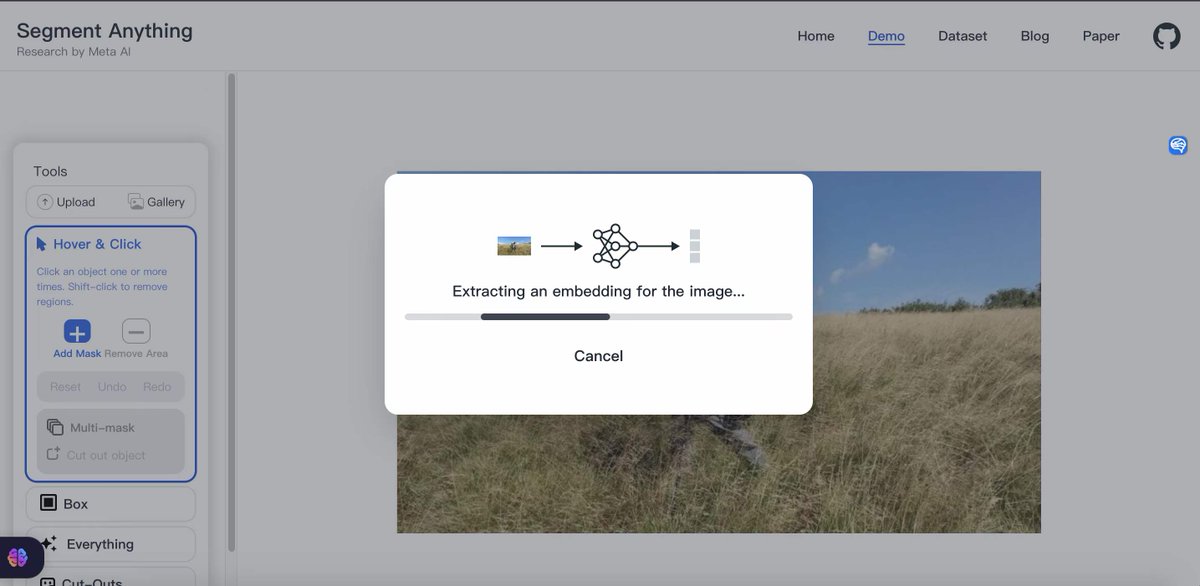Click the small input image thumbnail in dialog
Viewport: 1200px width, 586px height.
(x=514, y=246)
